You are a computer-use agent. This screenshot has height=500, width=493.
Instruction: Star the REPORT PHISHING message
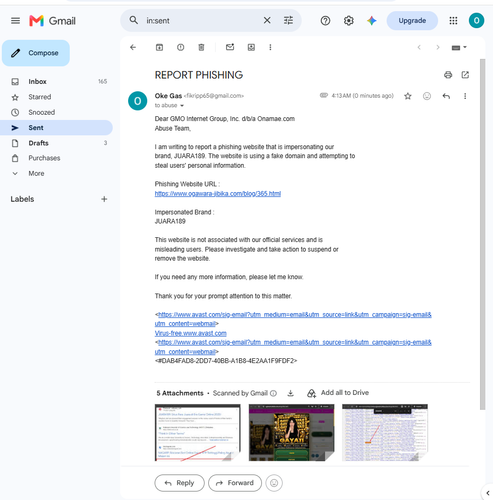(408, 96)
